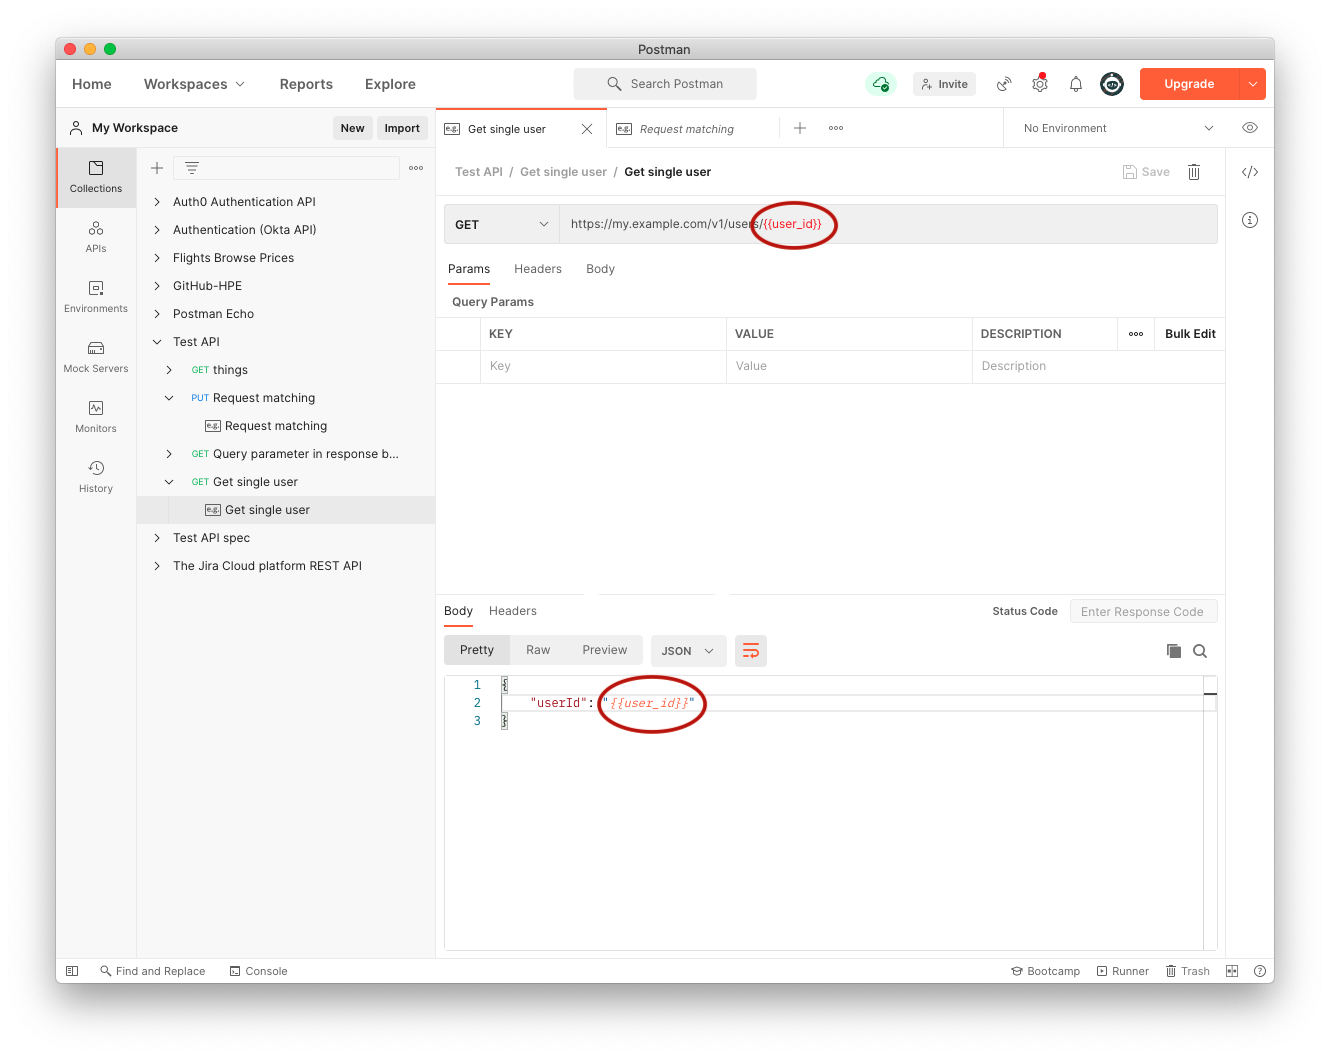The height and width of the screenshot is (1057, 1330).
Task: Open the settings gear icon
Action: [x=1040, y=84]
